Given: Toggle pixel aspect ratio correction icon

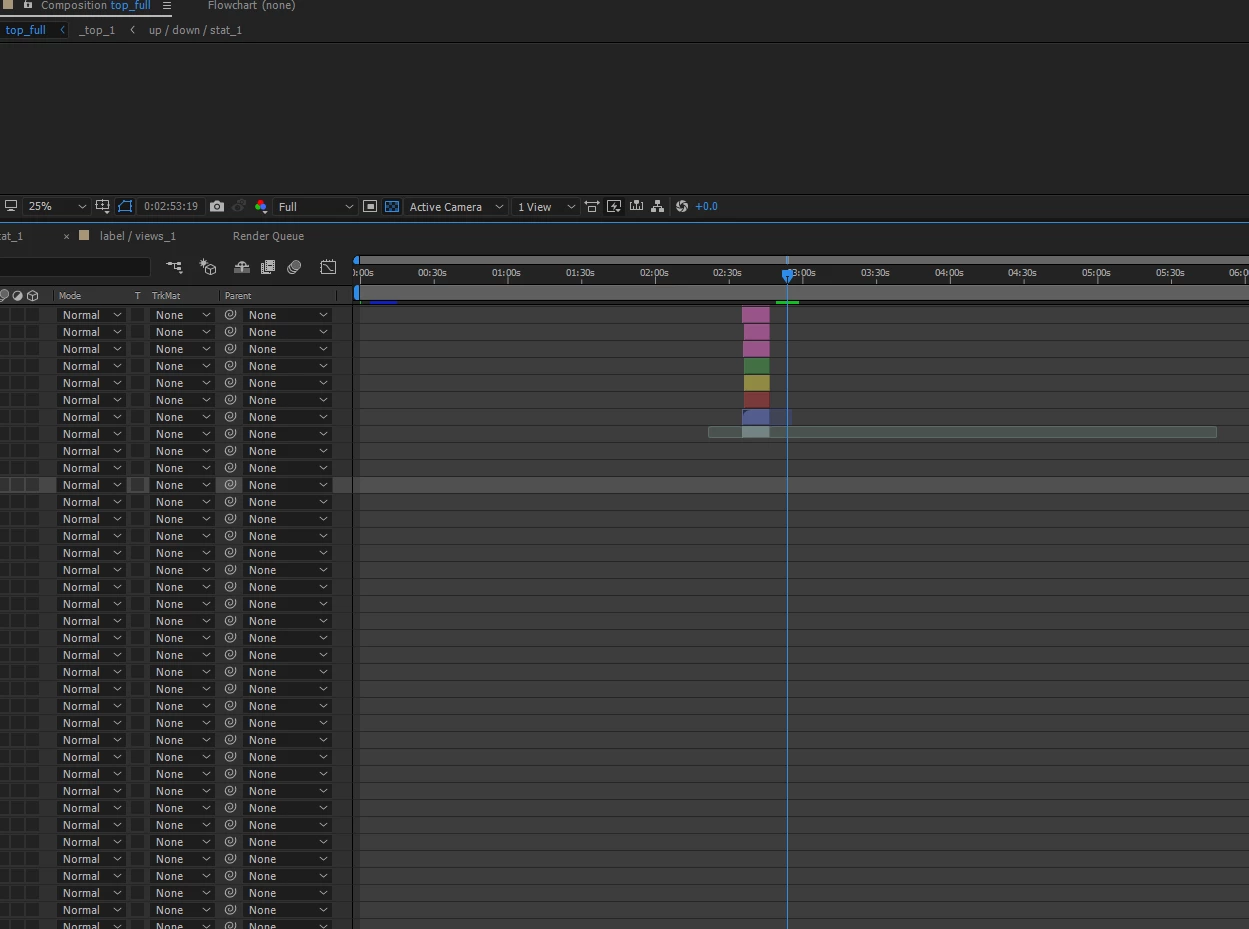Looking at the screenshot, I should 592,206.
